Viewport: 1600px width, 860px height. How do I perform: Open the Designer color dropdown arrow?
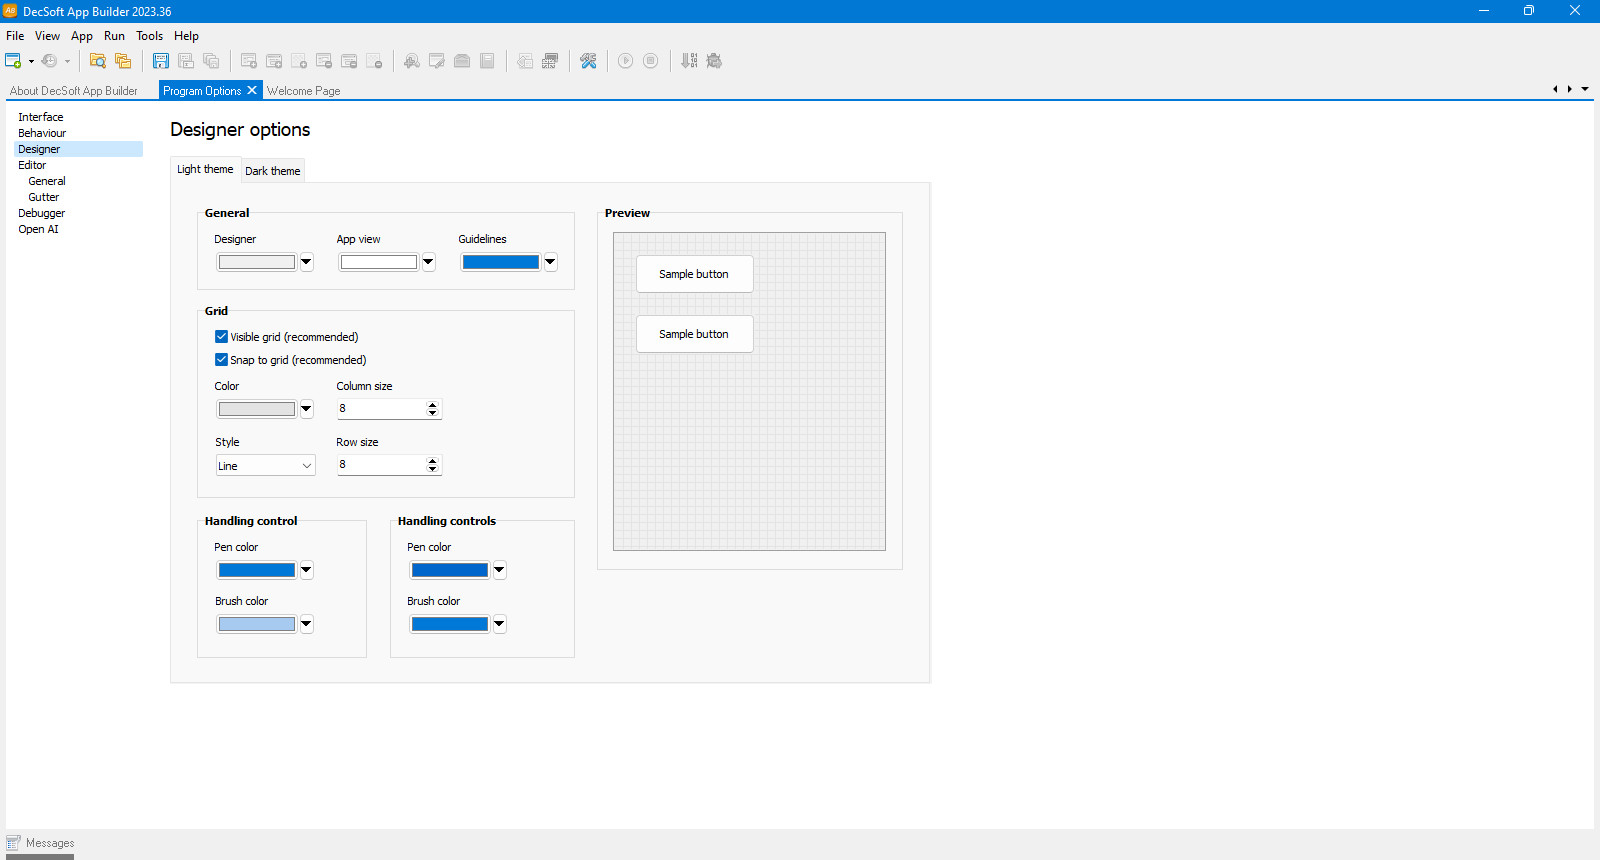[307, 262]
